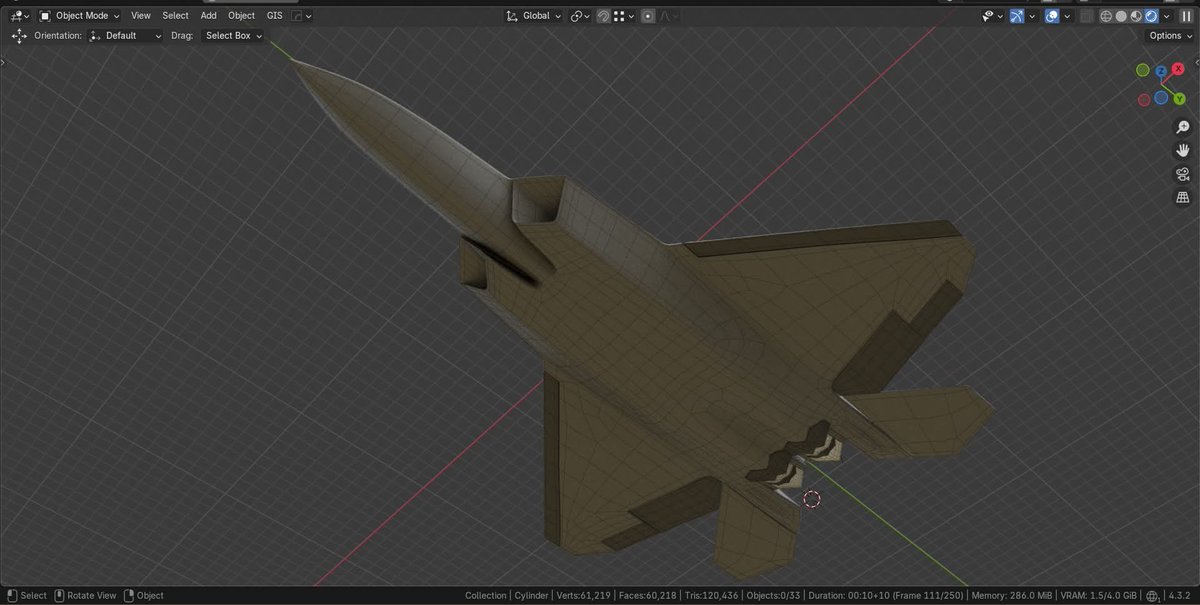The width and height of the screenshot is (1200, 605).
Task: Open the object visibility eye dropdown
Action: tap(992, 16)
